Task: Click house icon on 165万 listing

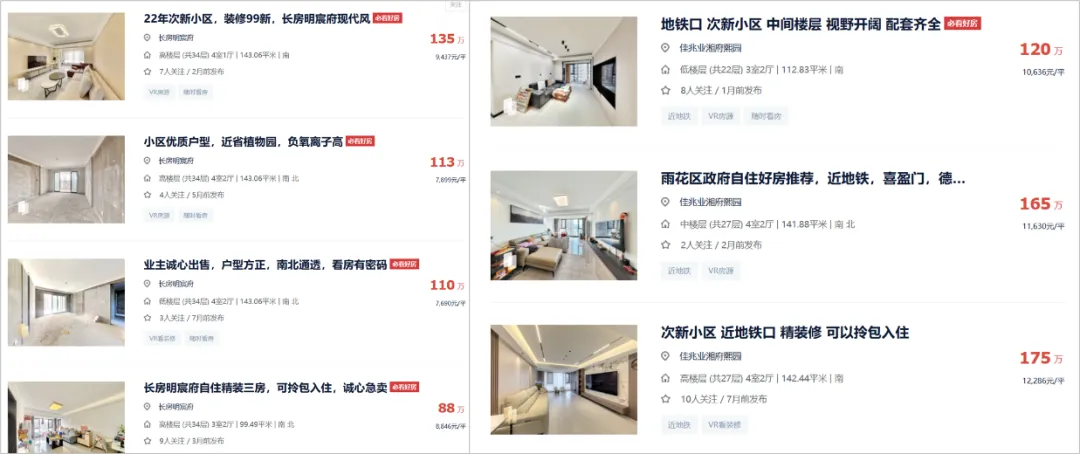Action: coord(665,224)
